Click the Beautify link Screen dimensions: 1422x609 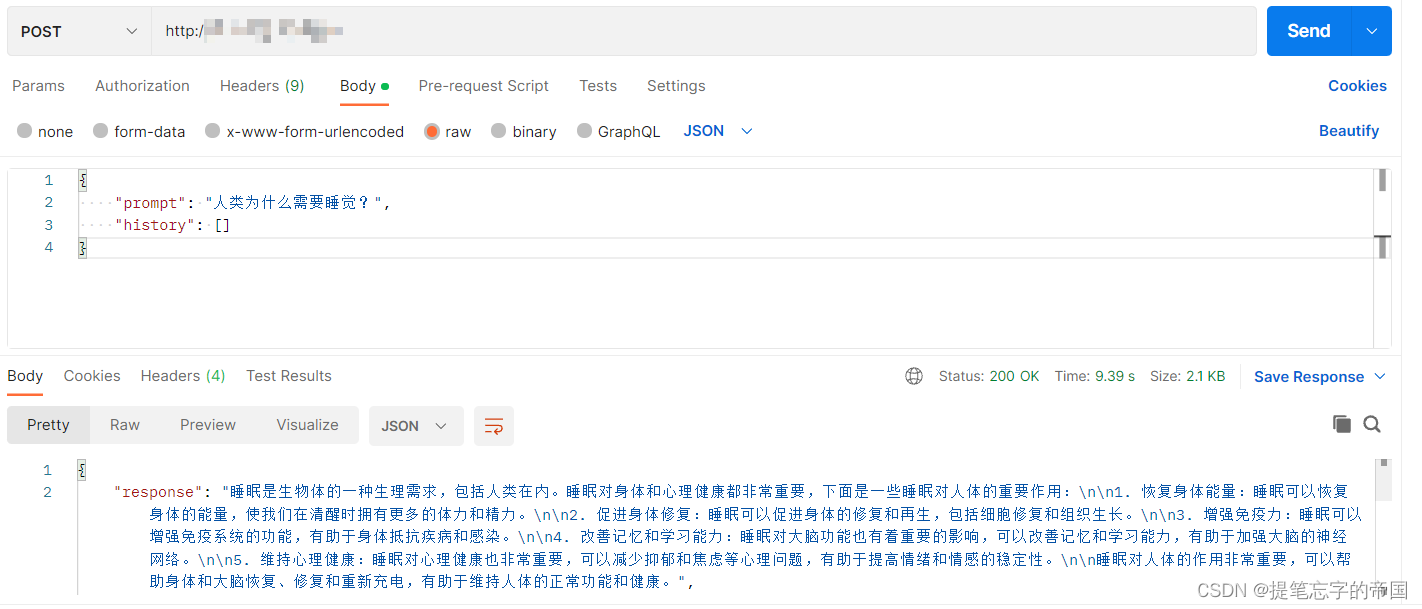[1349, 131]
